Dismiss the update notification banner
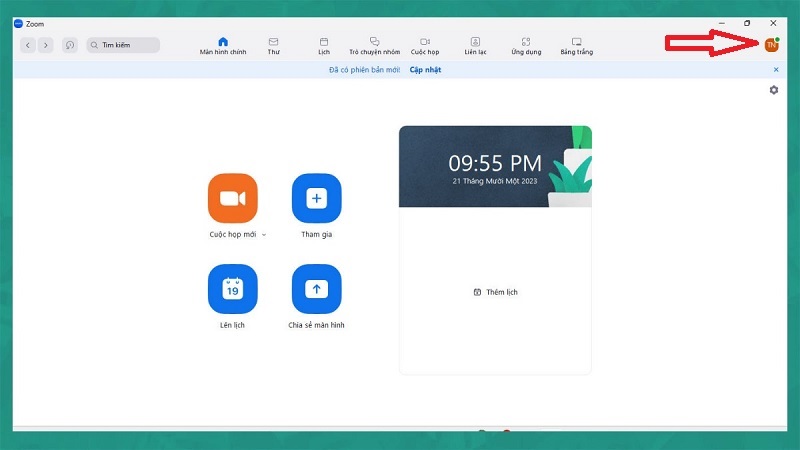Viewport: 800px width, 450px height. 776,70
